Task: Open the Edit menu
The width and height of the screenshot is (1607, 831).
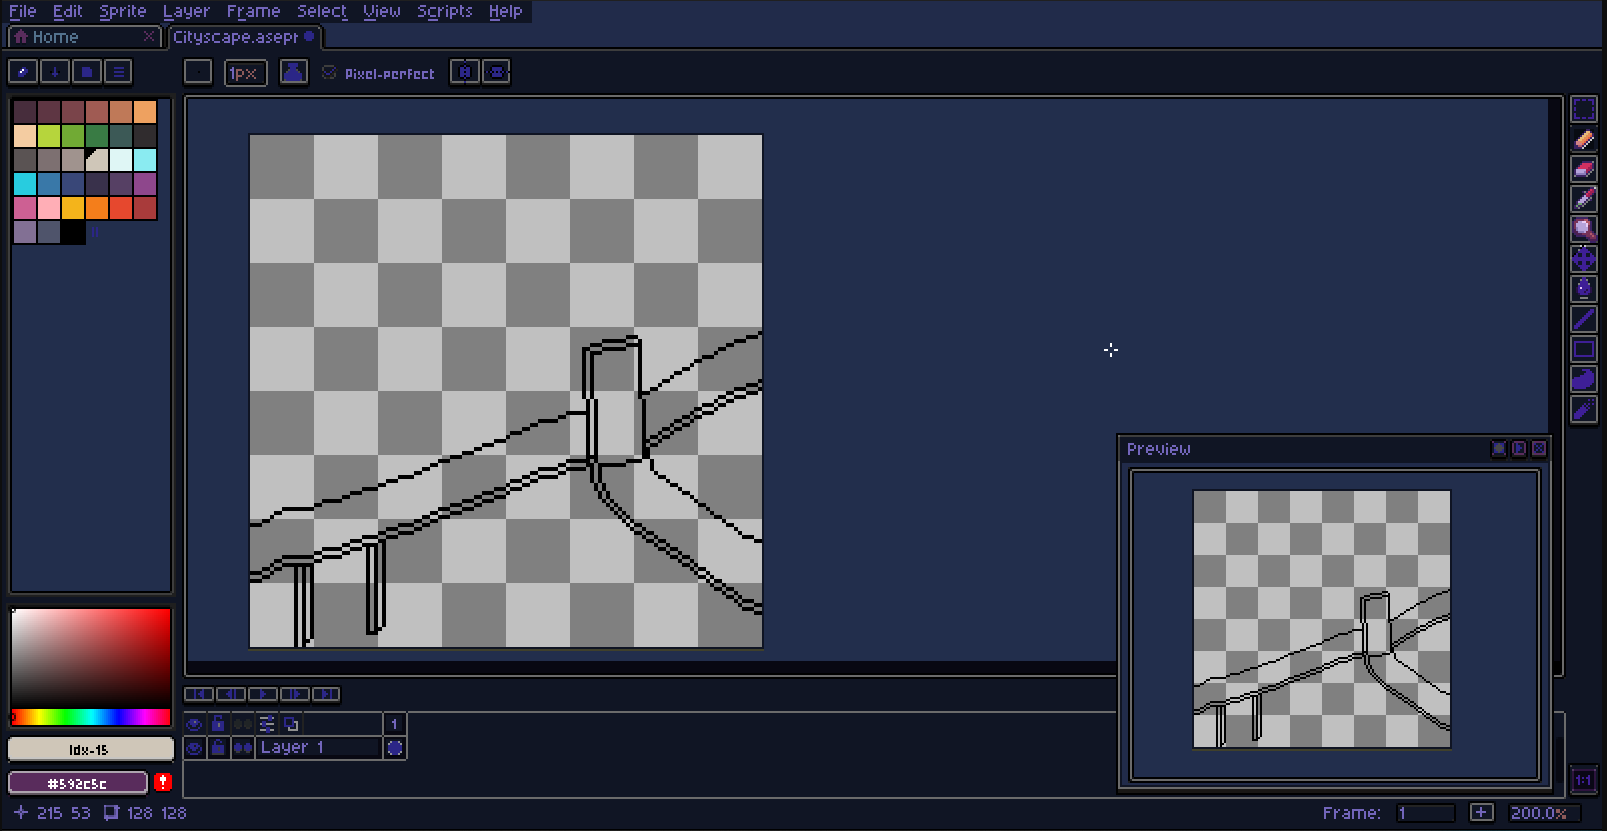Action: [68, 11]
